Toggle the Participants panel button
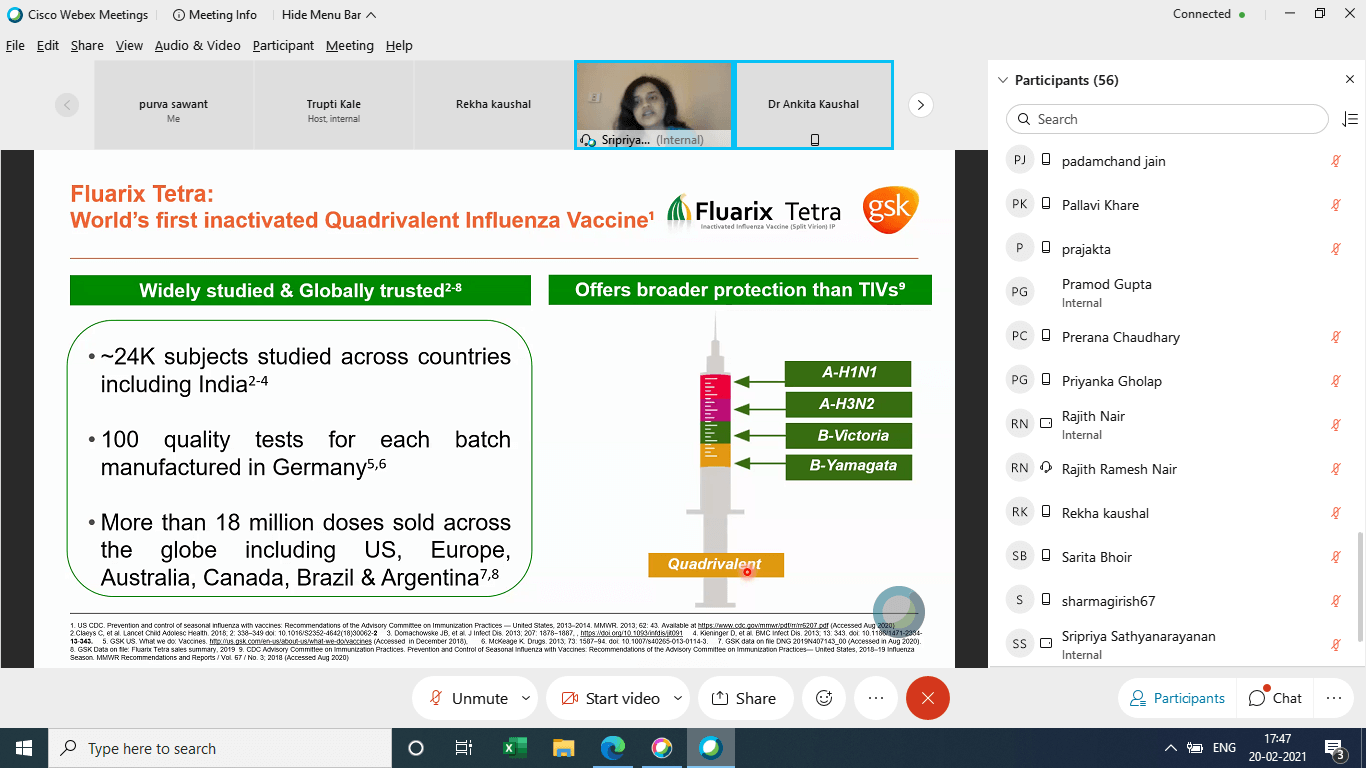 coord(1177,698)
